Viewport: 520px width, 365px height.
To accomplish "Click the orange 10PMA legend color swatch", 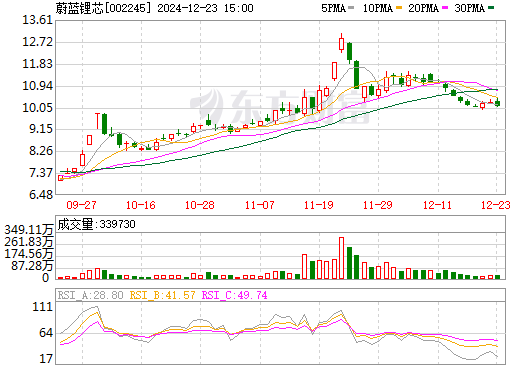I will [x=399, y=8].
